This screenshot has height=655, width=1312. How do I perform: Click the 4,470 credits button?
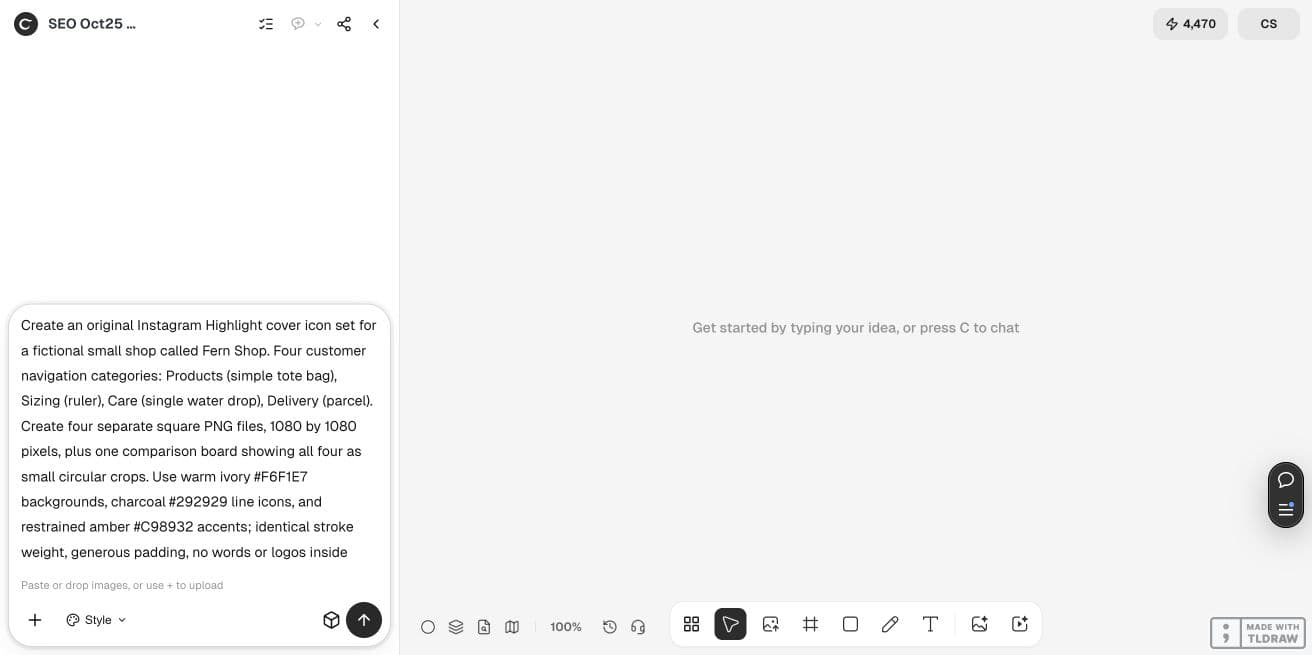tap(1190, 24)
